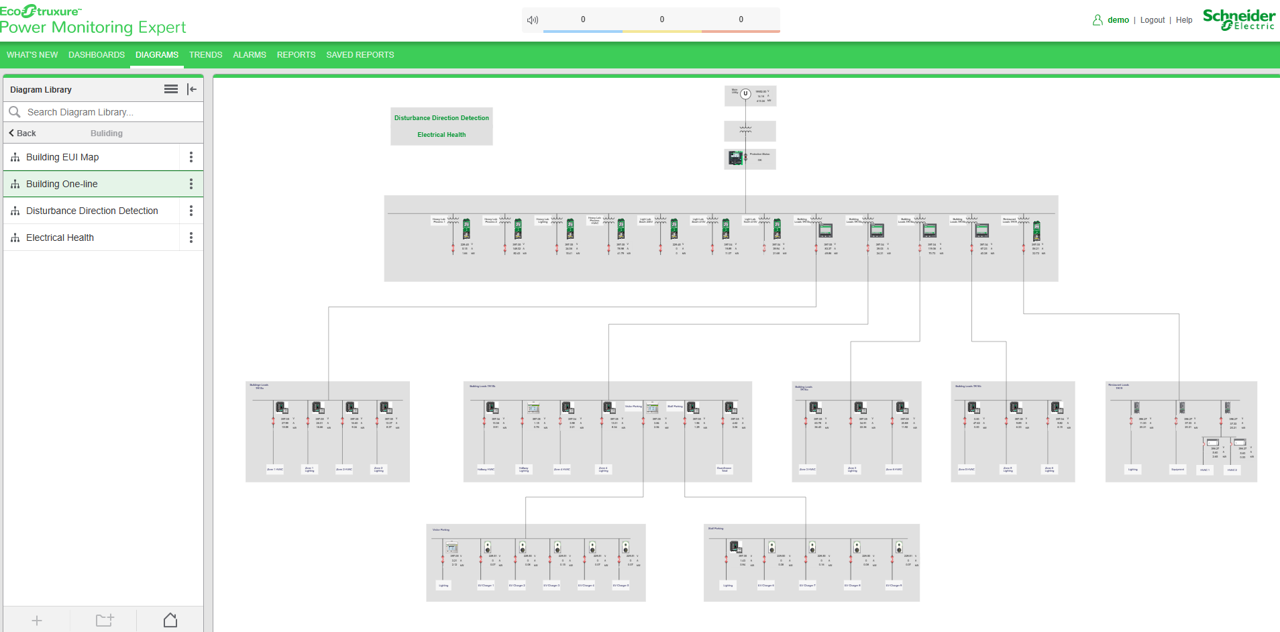Go to home diagram icon

pos(170,620)
